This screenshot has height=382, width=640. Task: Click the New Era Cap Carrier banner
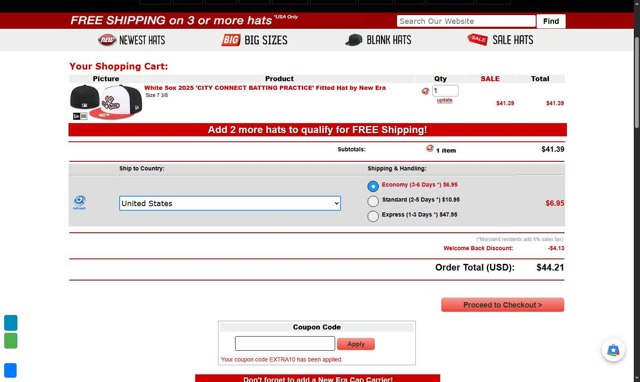[318, 378]
